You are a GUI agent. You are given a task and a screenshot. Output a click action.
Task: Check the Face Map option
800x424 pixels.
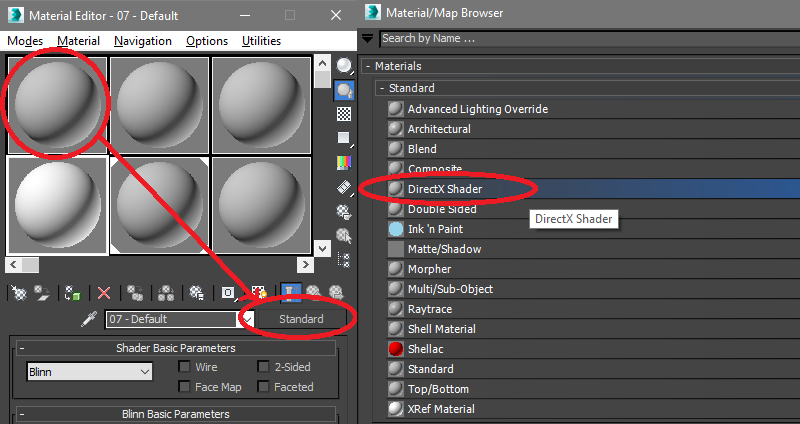coord(185,387)
